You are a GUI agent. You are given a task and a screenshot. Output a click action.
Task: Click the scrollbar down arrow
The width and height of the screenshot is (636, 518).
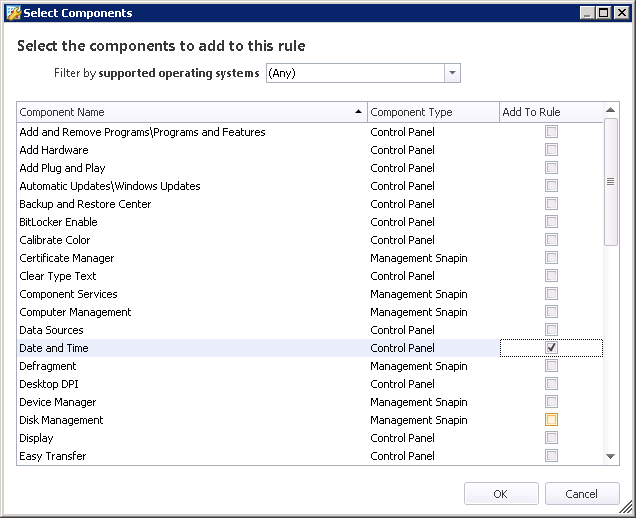click(x=610, y=457)
